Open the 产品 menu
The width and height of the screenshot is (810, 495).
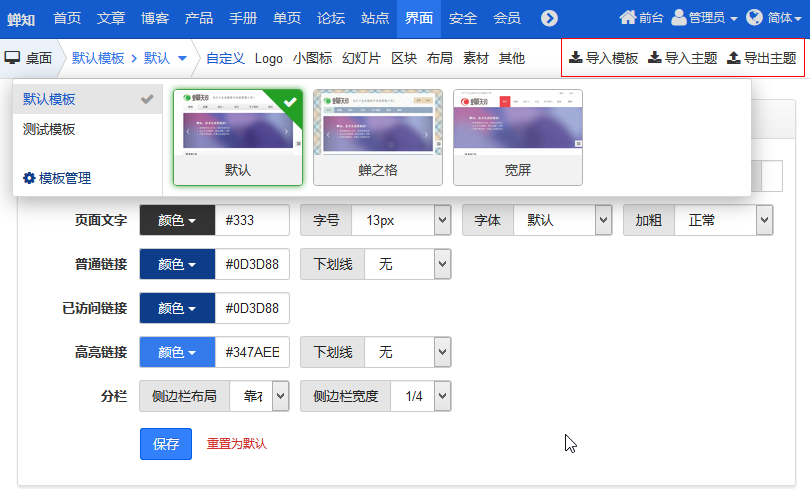pos(199,19)
